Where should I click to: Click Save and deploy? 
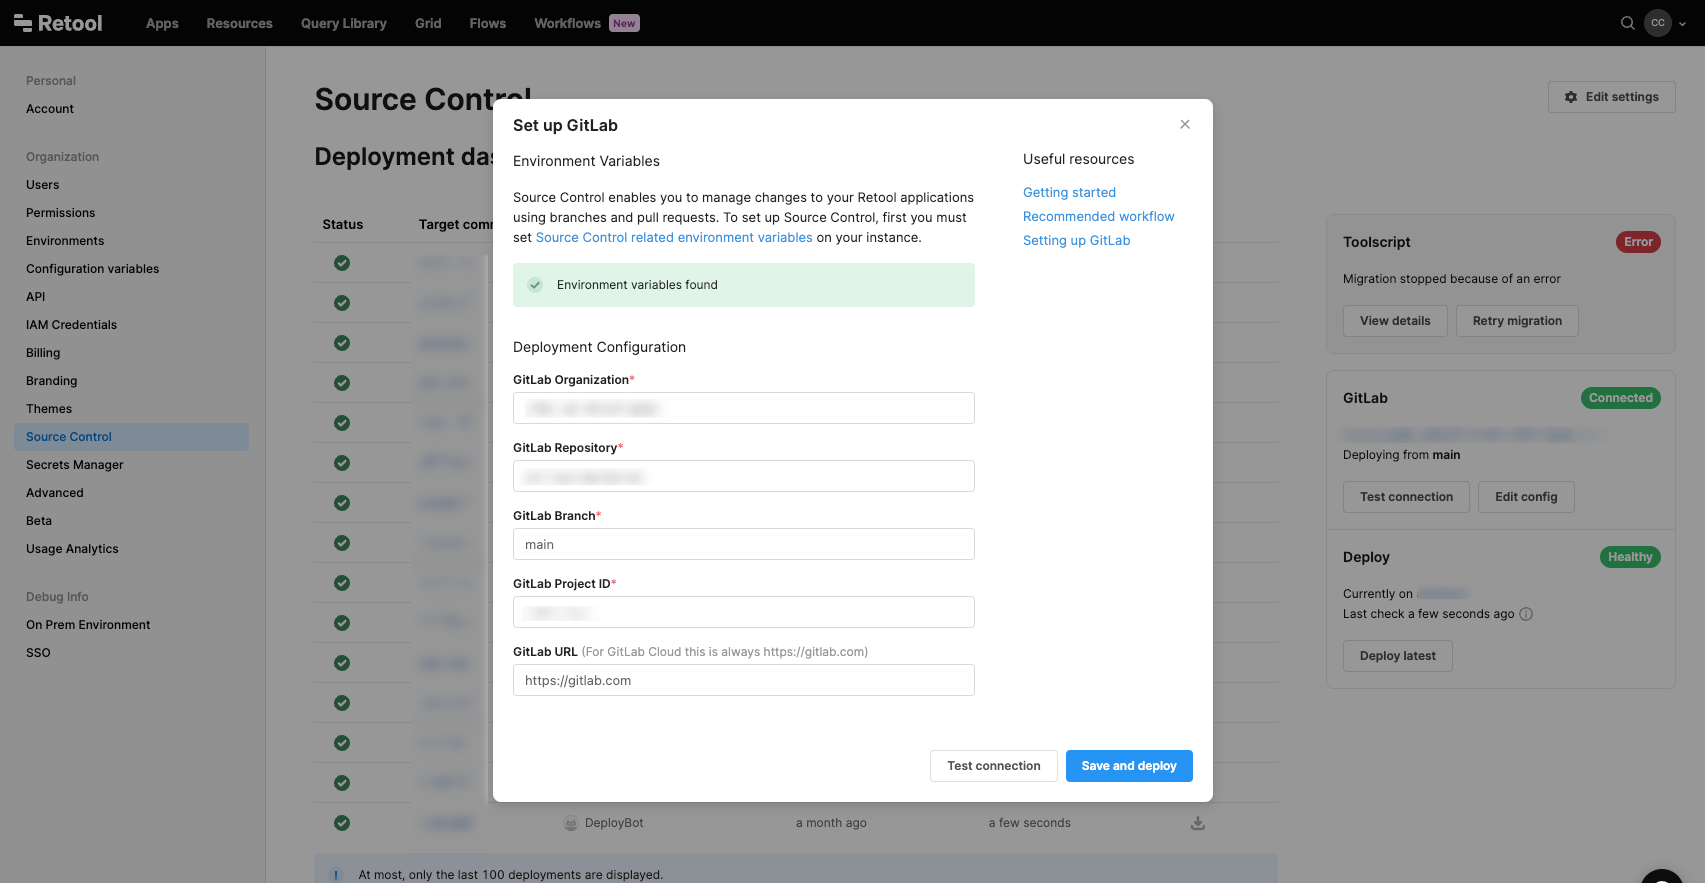click(x=1129, y=766)
